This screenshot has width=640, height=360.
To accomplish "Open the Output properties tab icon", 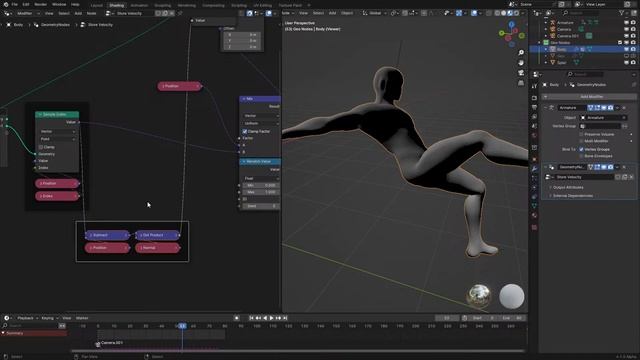I will (x=534, y=107).
